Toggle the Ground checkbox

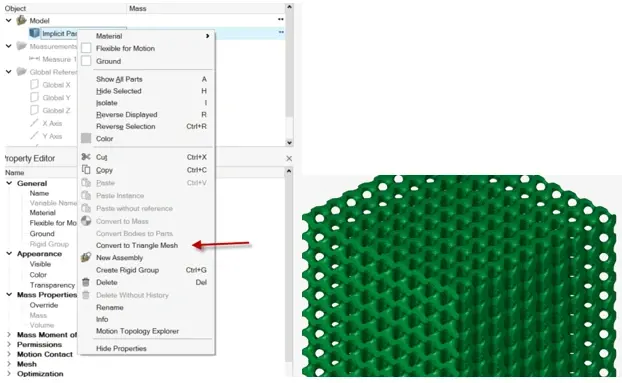coord(86,61)
